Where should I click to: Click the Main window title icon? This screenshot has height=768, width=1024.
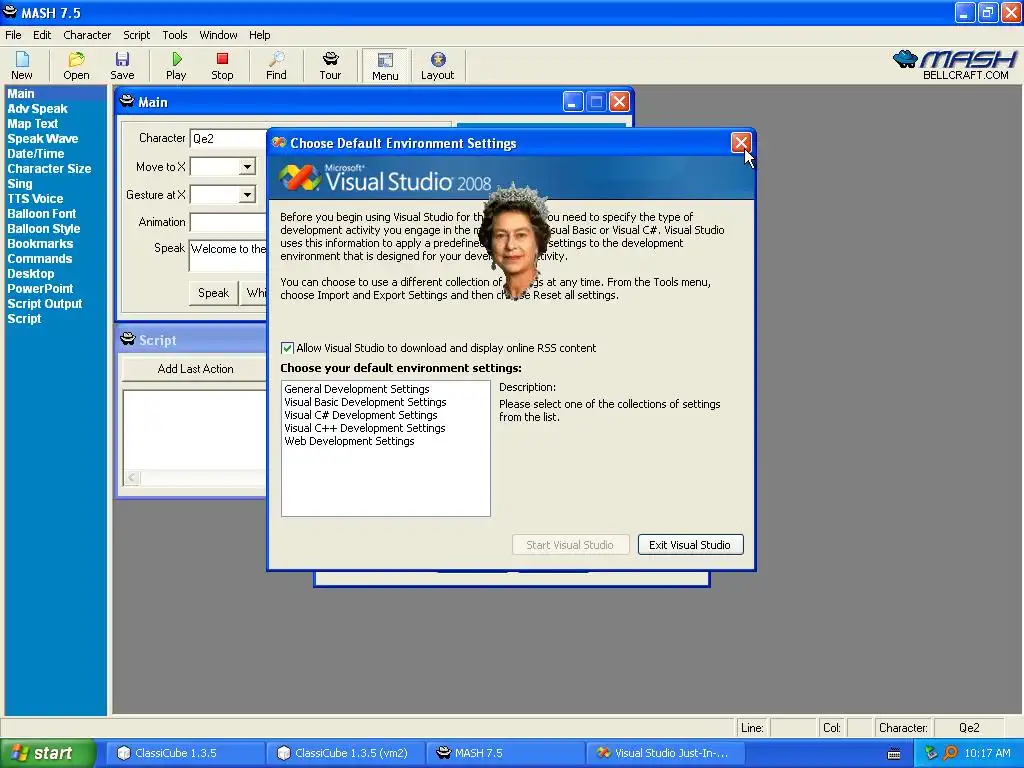tap(127, 101)
